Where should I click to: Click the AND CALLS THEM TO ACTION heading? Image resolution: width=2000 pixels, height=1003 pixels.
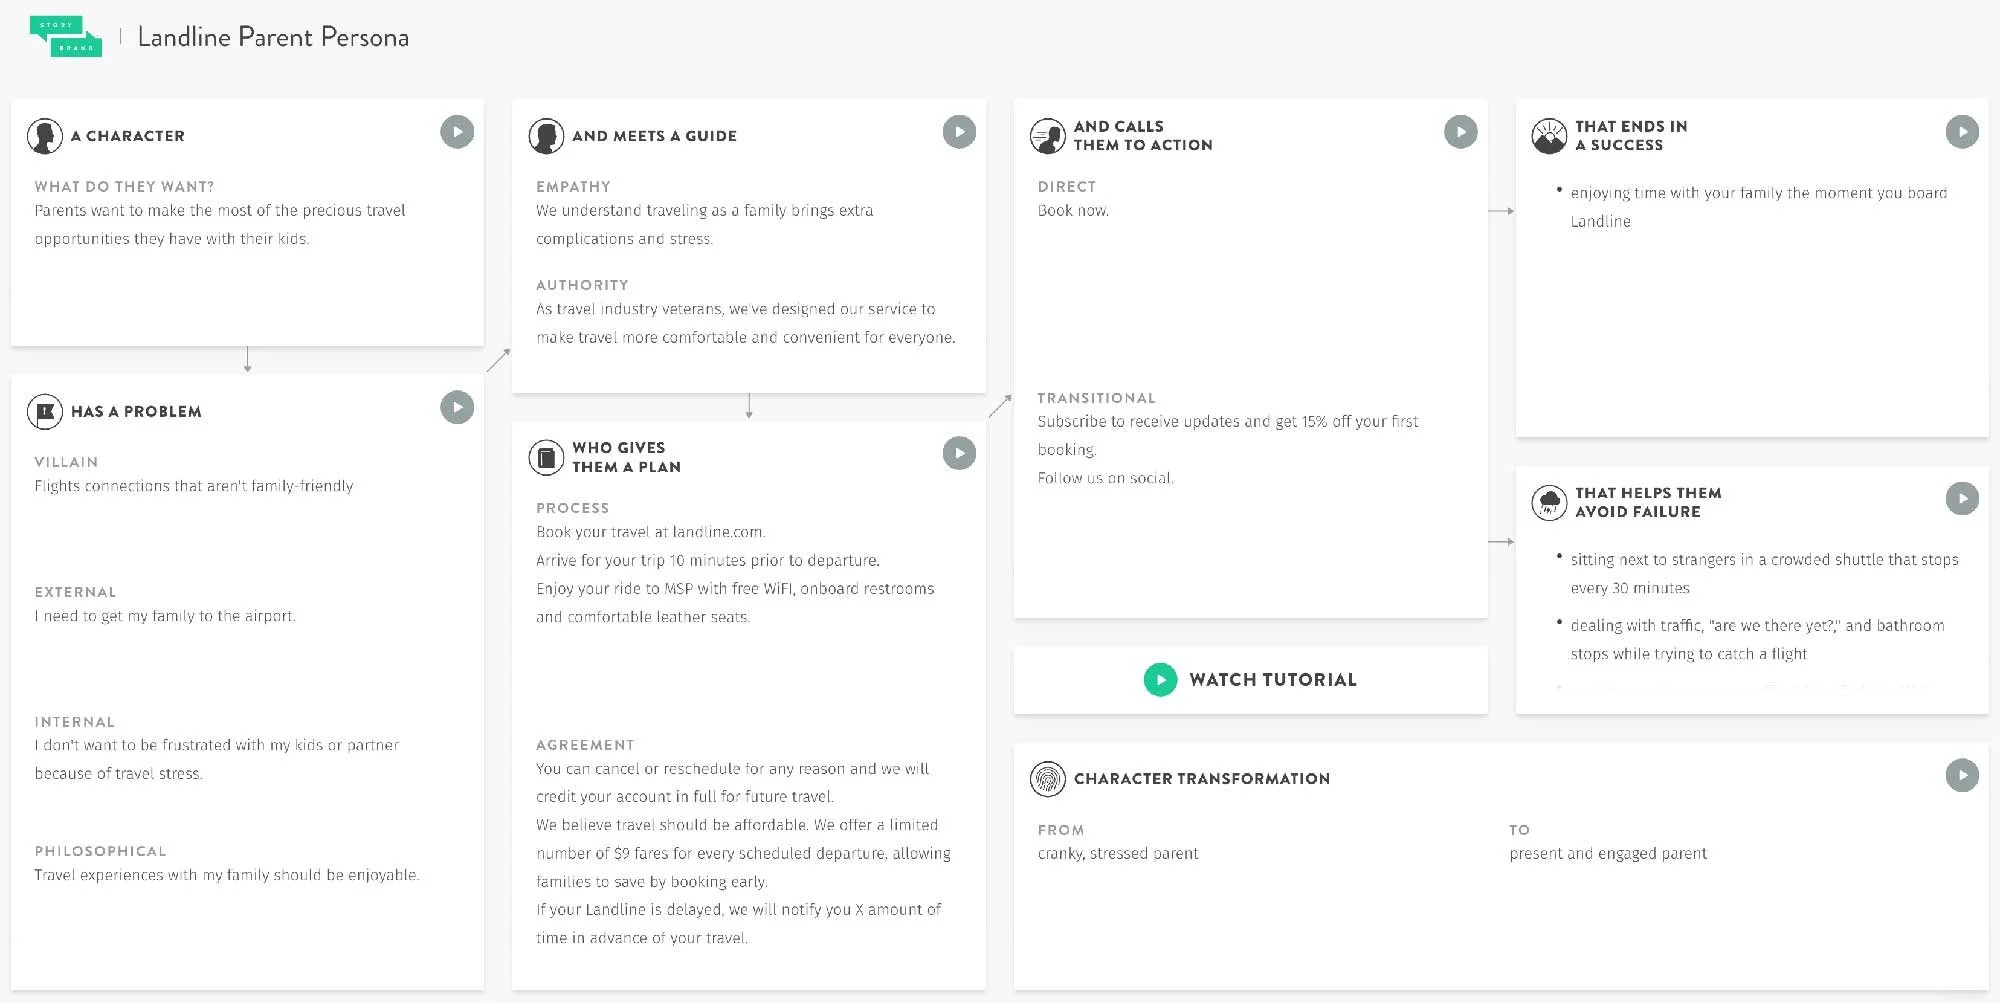(x=1143, y=136)
